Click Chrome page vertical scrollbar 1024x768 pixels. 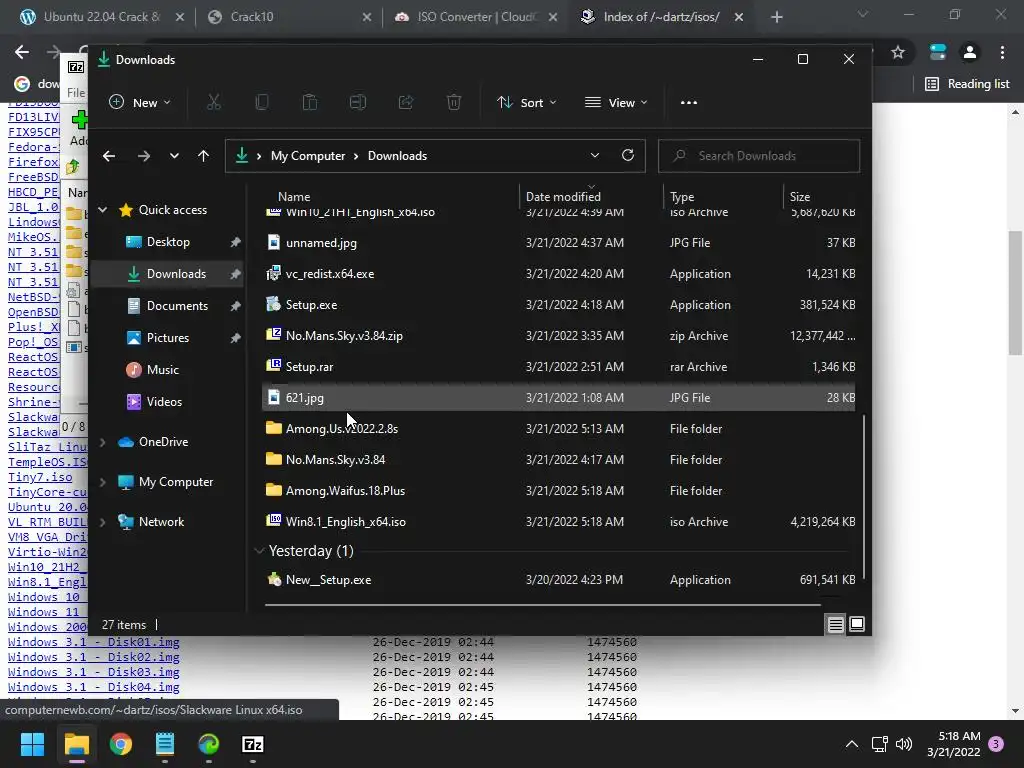click(x=1015, y=293)
